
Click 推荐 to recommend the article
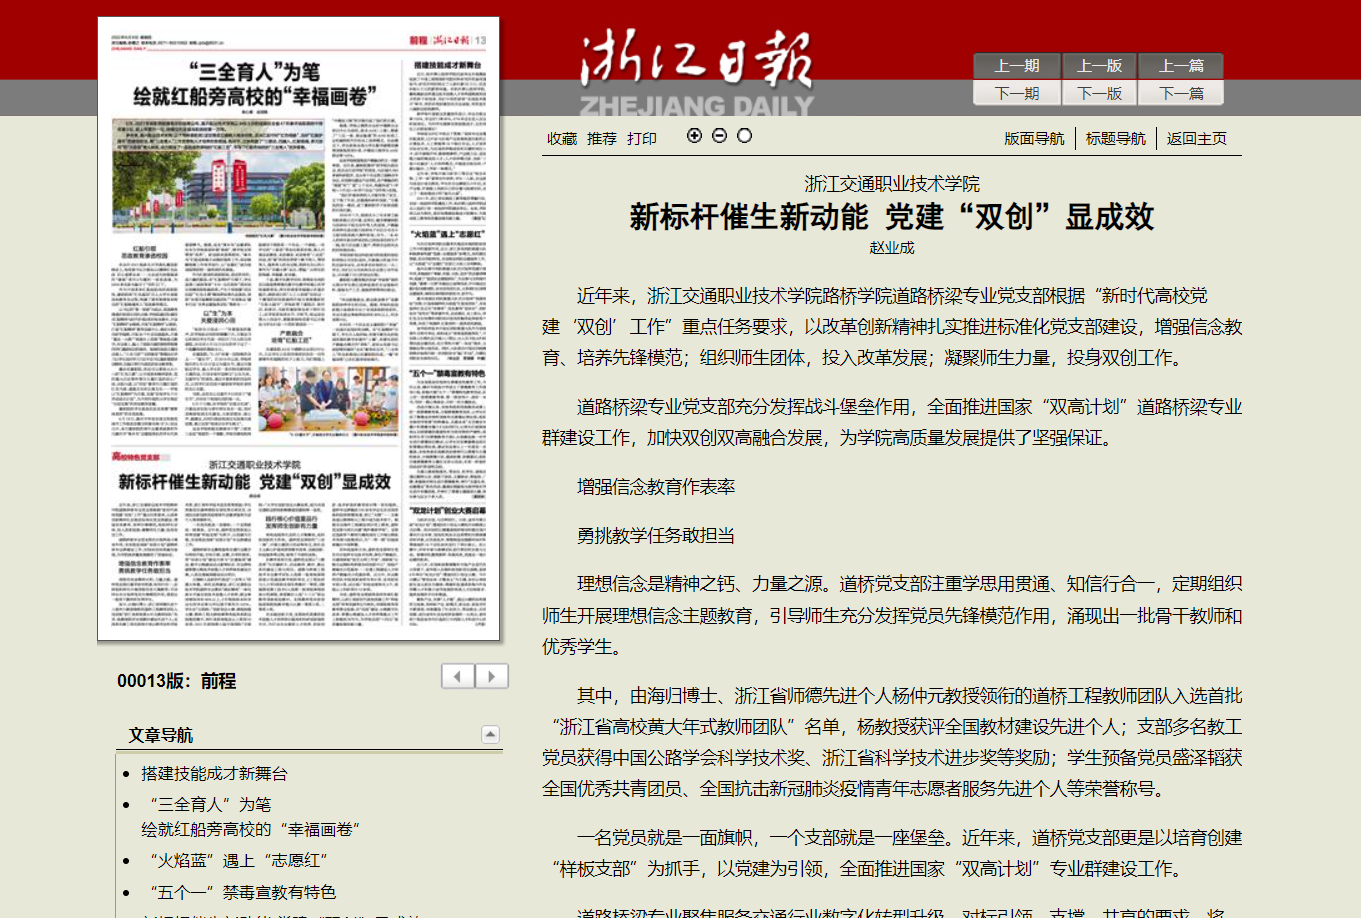(602, 139)
